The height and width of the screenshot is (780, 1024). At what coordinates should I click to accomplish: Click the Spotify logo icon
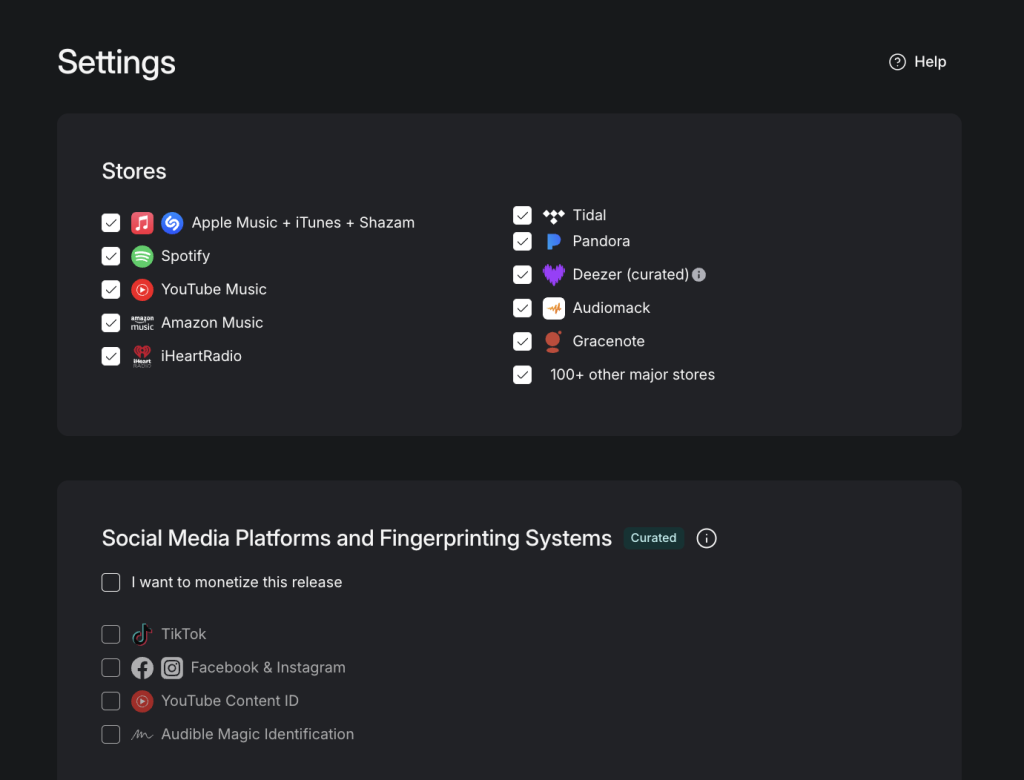tap(142, 256)
